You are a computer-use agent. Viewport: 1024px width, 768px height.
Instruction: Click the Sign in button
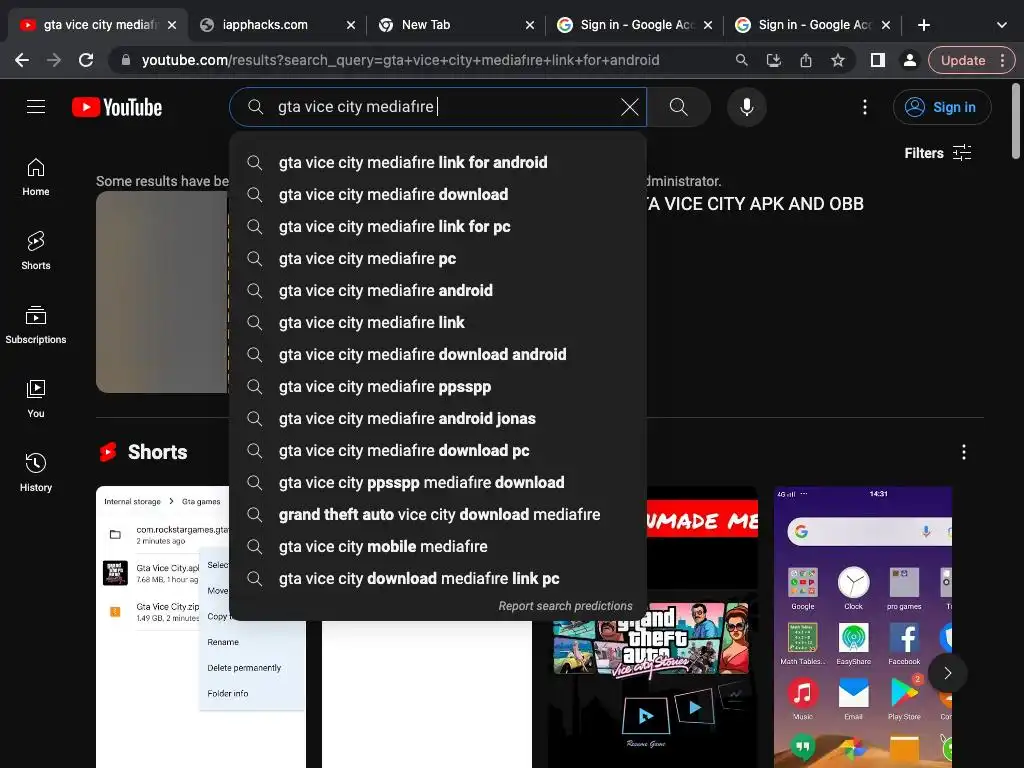click(942, 107)
